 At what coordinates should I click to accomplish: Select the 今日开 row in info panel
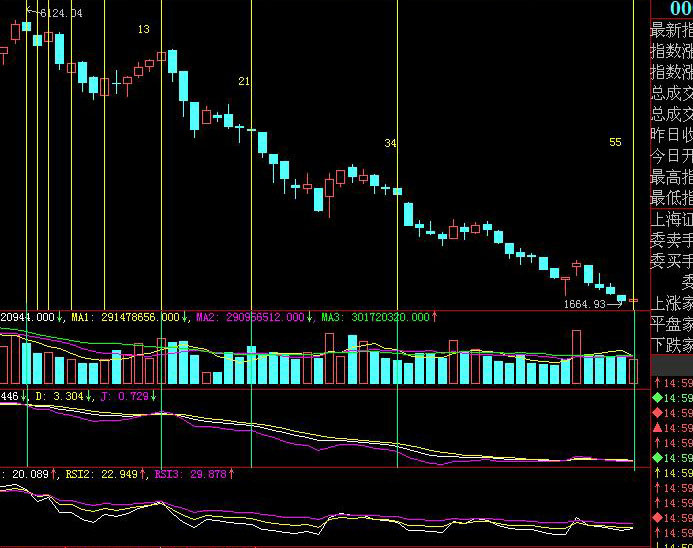tap(671, 156)
